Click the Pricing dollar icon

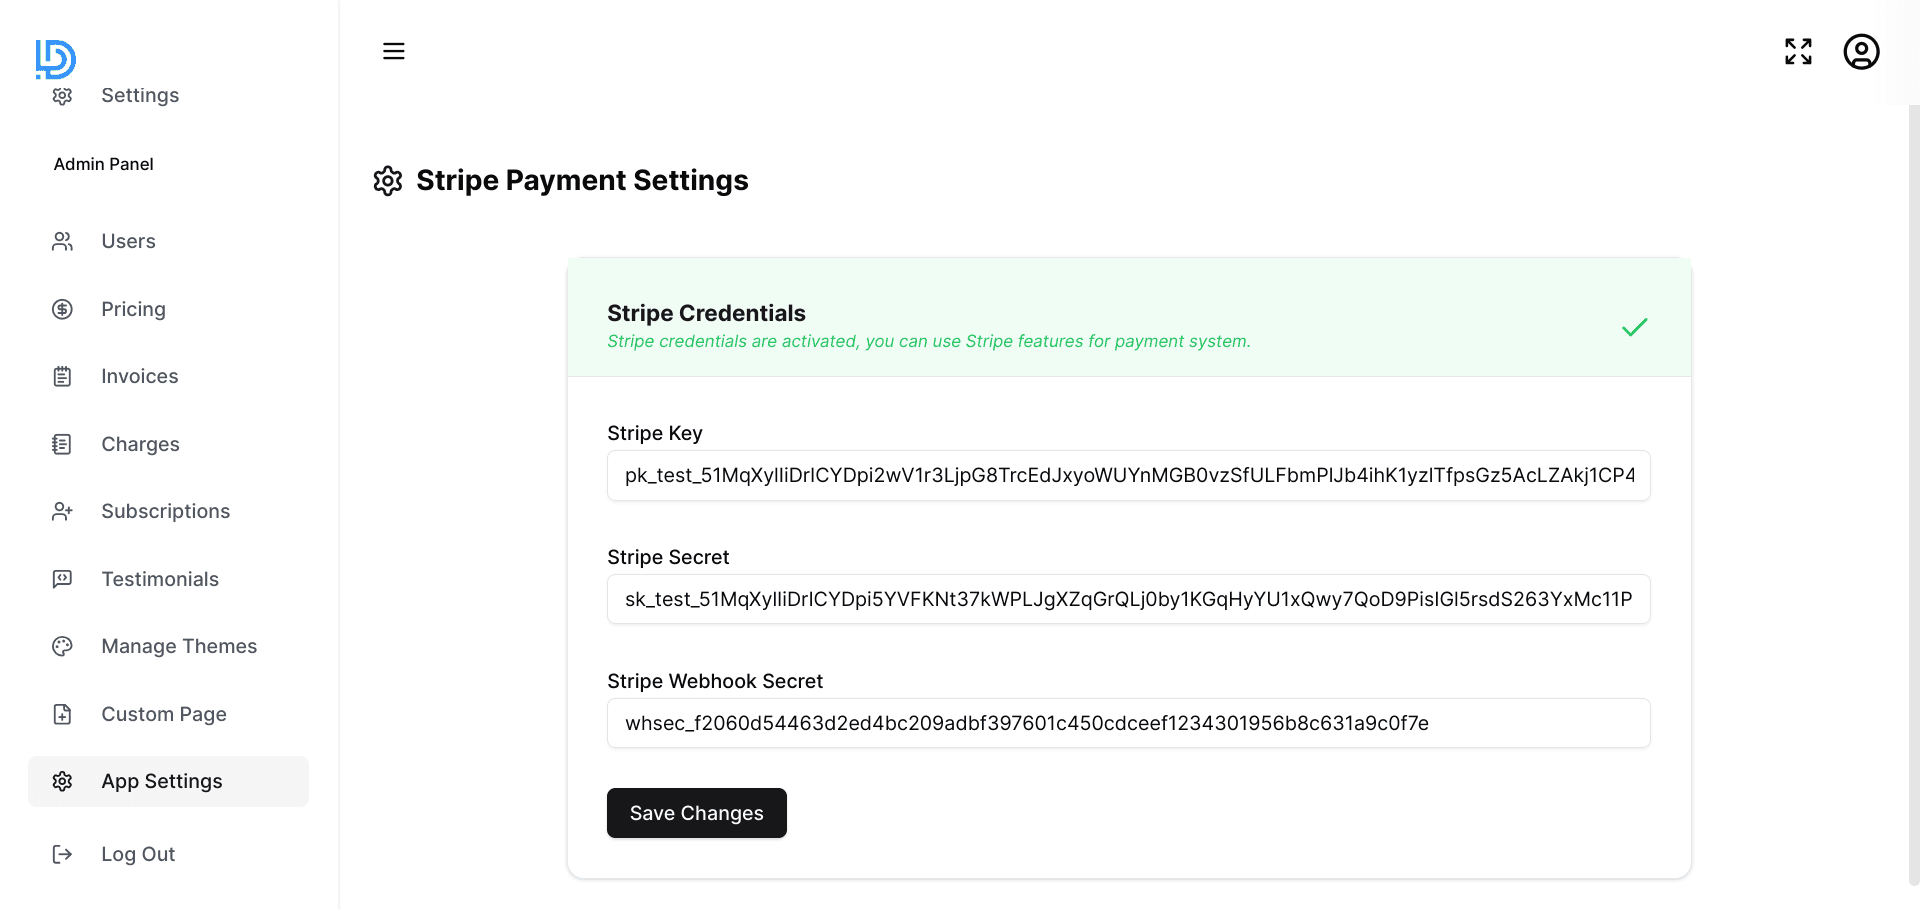[x=62, y=310]
